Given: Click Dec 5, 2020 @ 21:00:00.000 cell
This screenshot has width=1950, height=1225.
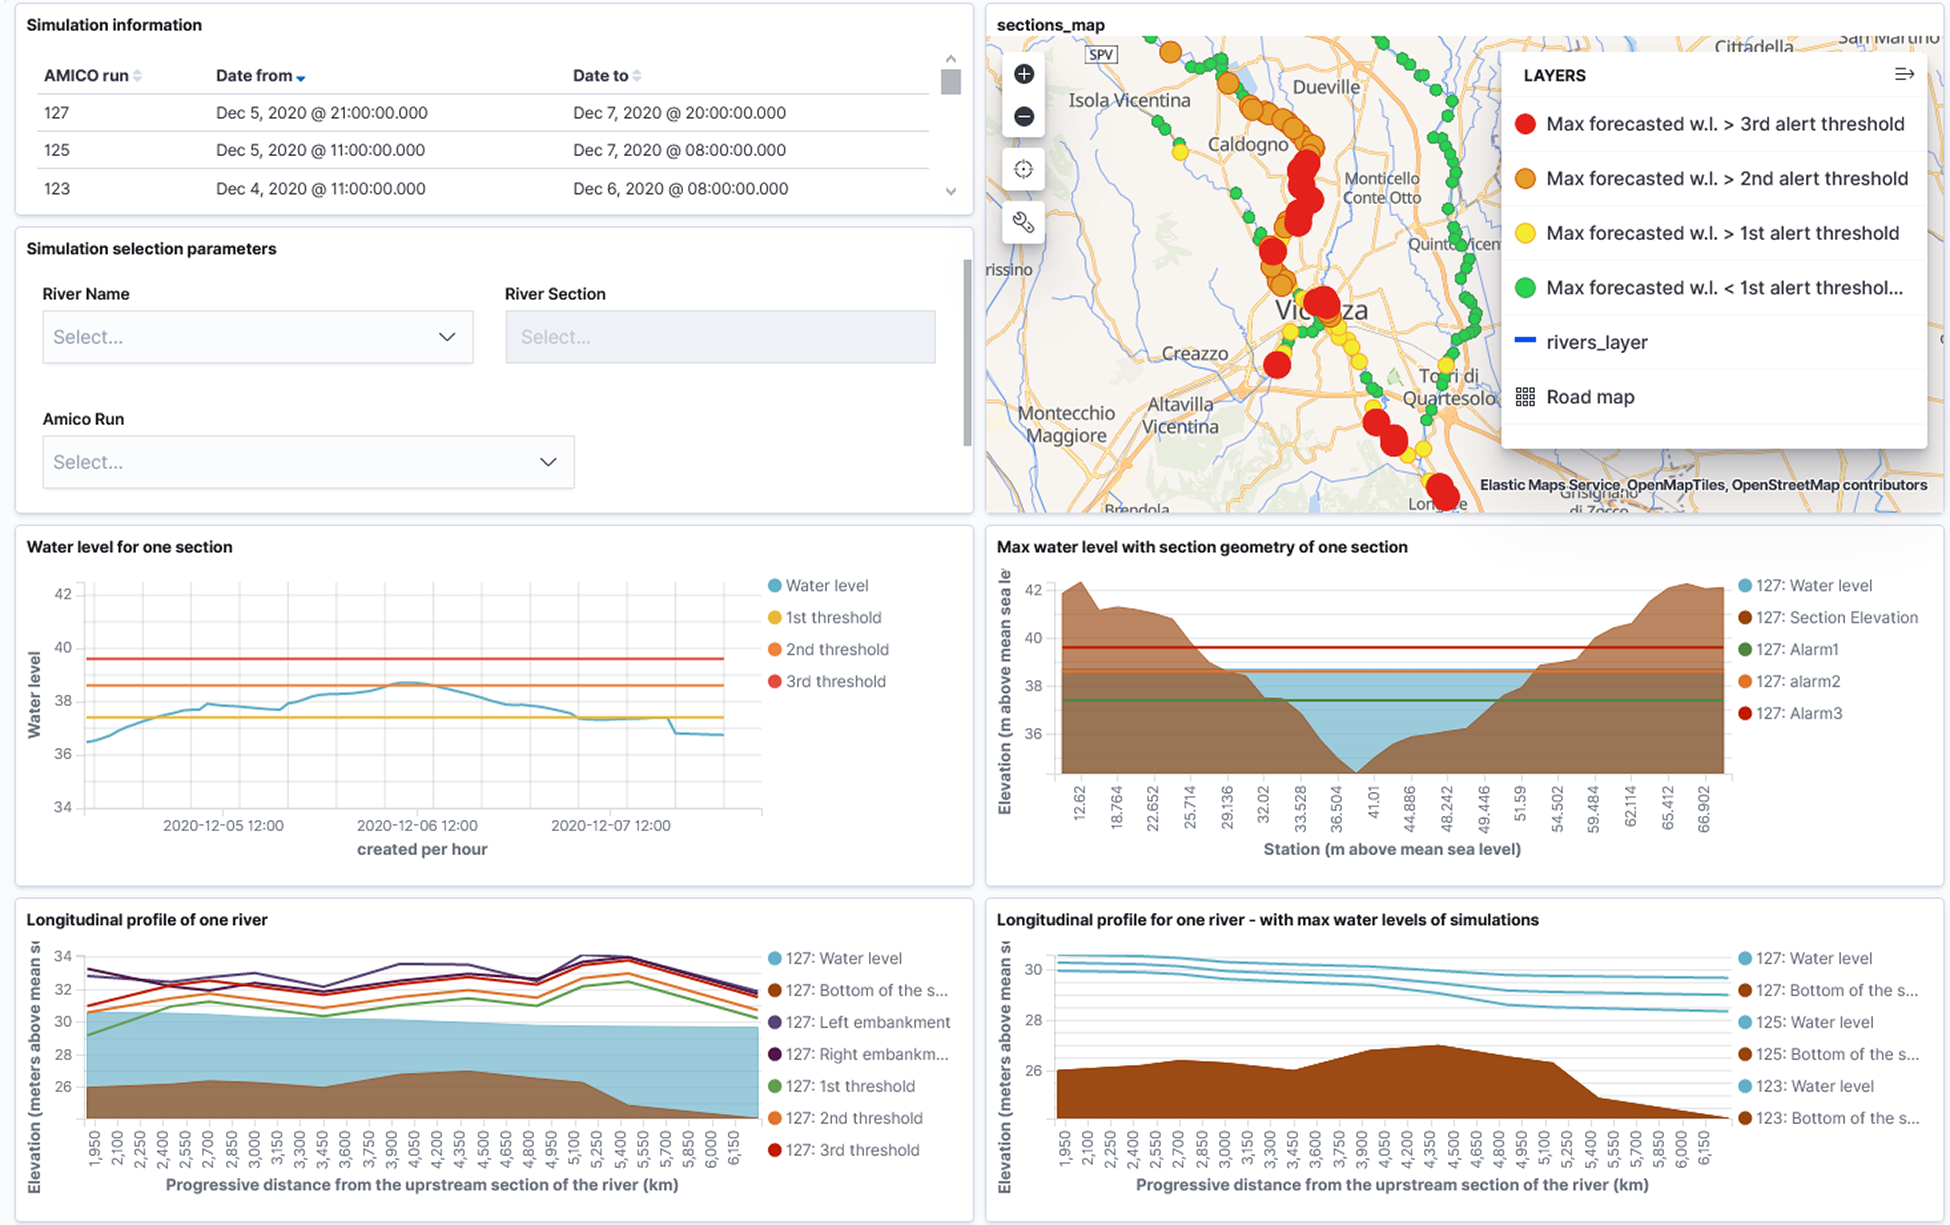Looking at the screenshot, I should [321, 113].
